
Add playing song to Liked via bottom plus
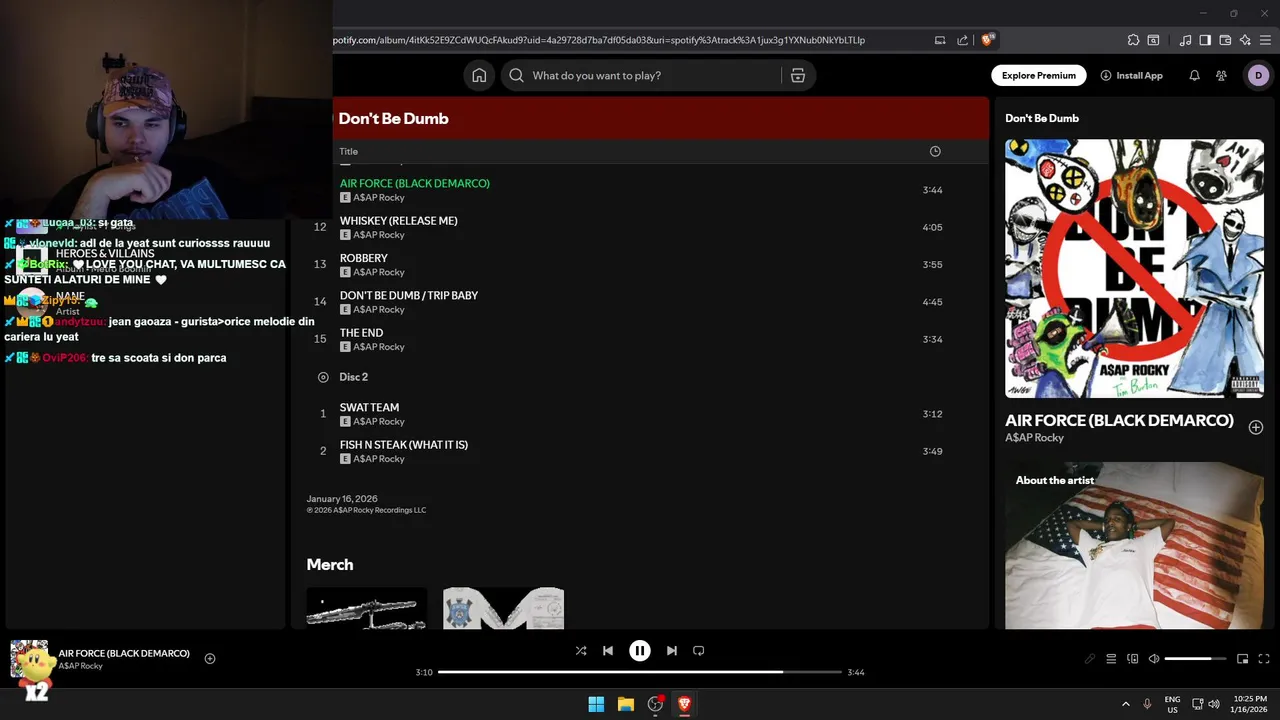[x=210, y=659]
